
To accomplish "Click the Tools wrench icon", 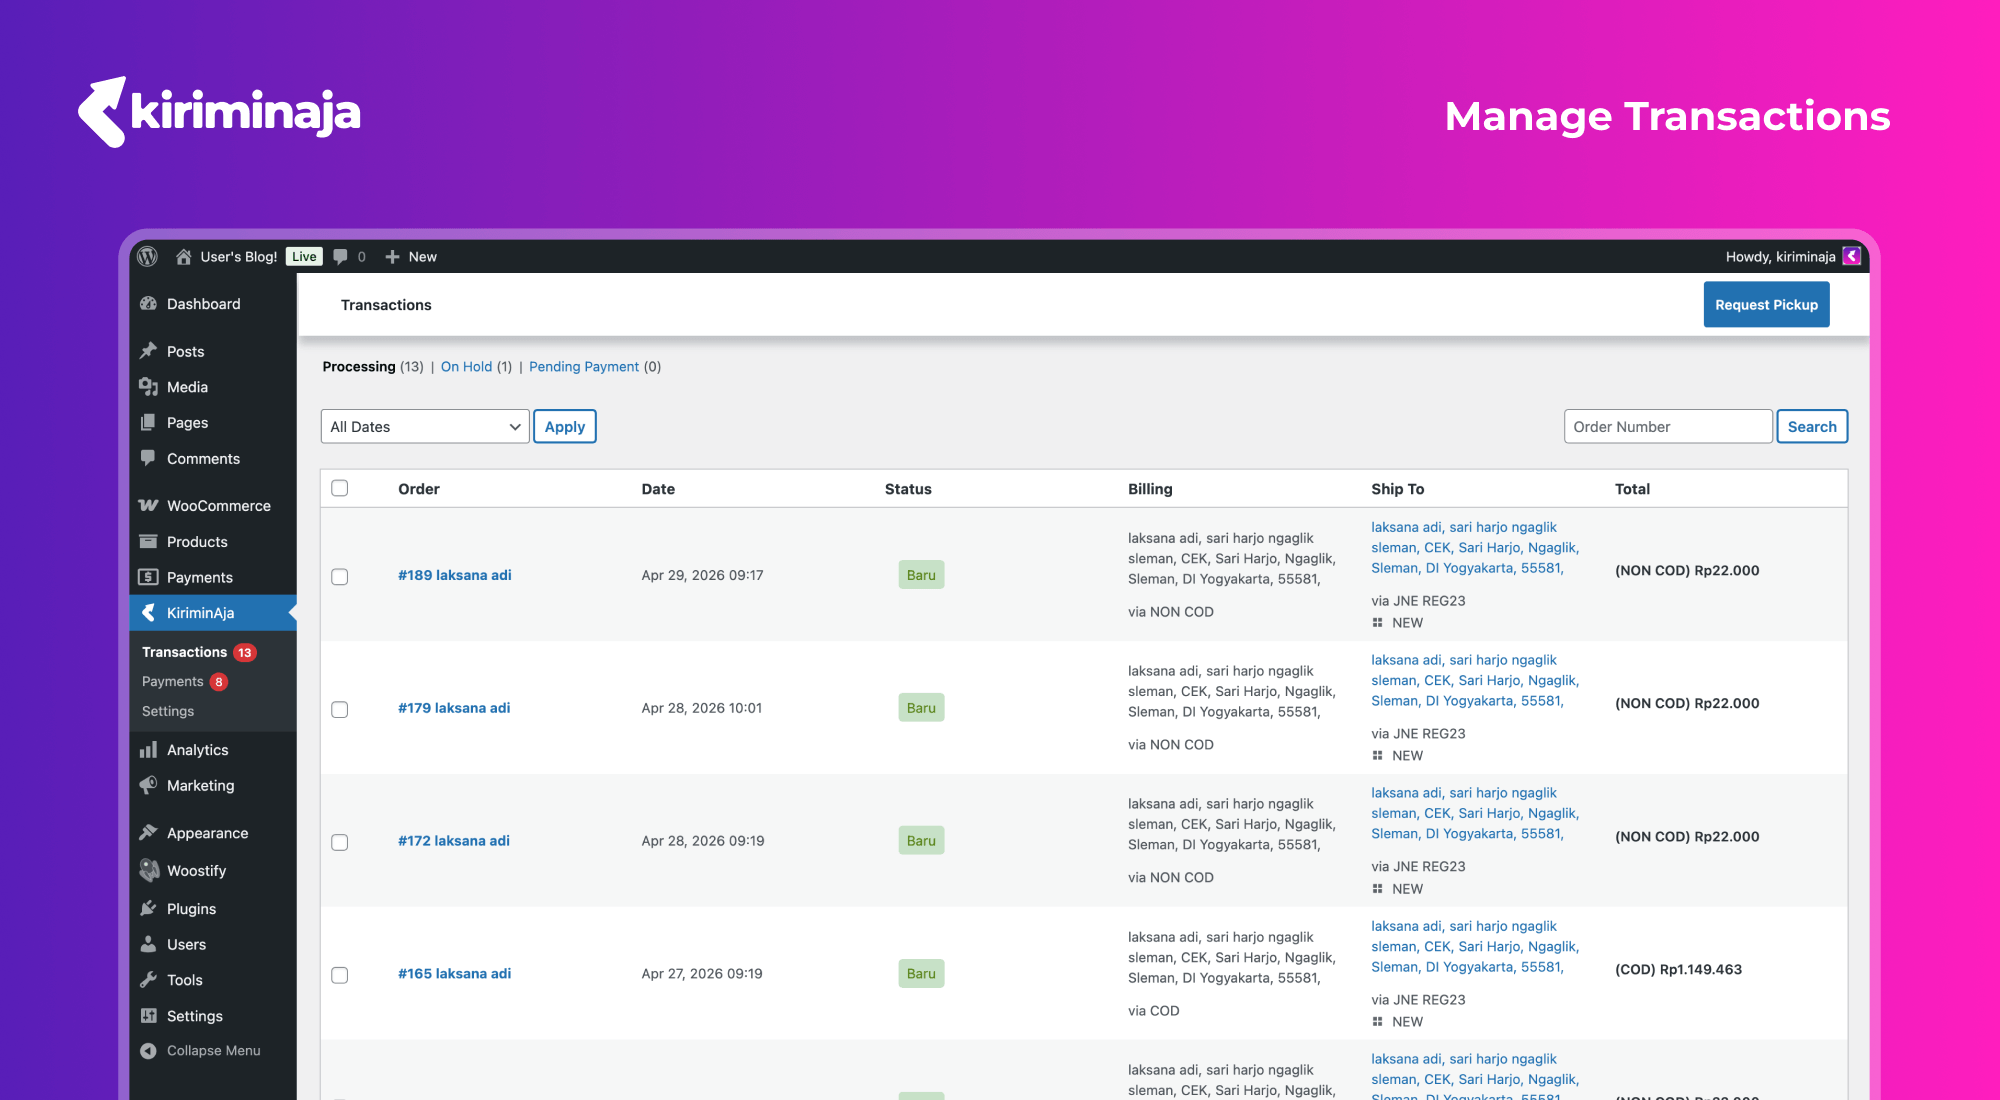I will (148, 980).
